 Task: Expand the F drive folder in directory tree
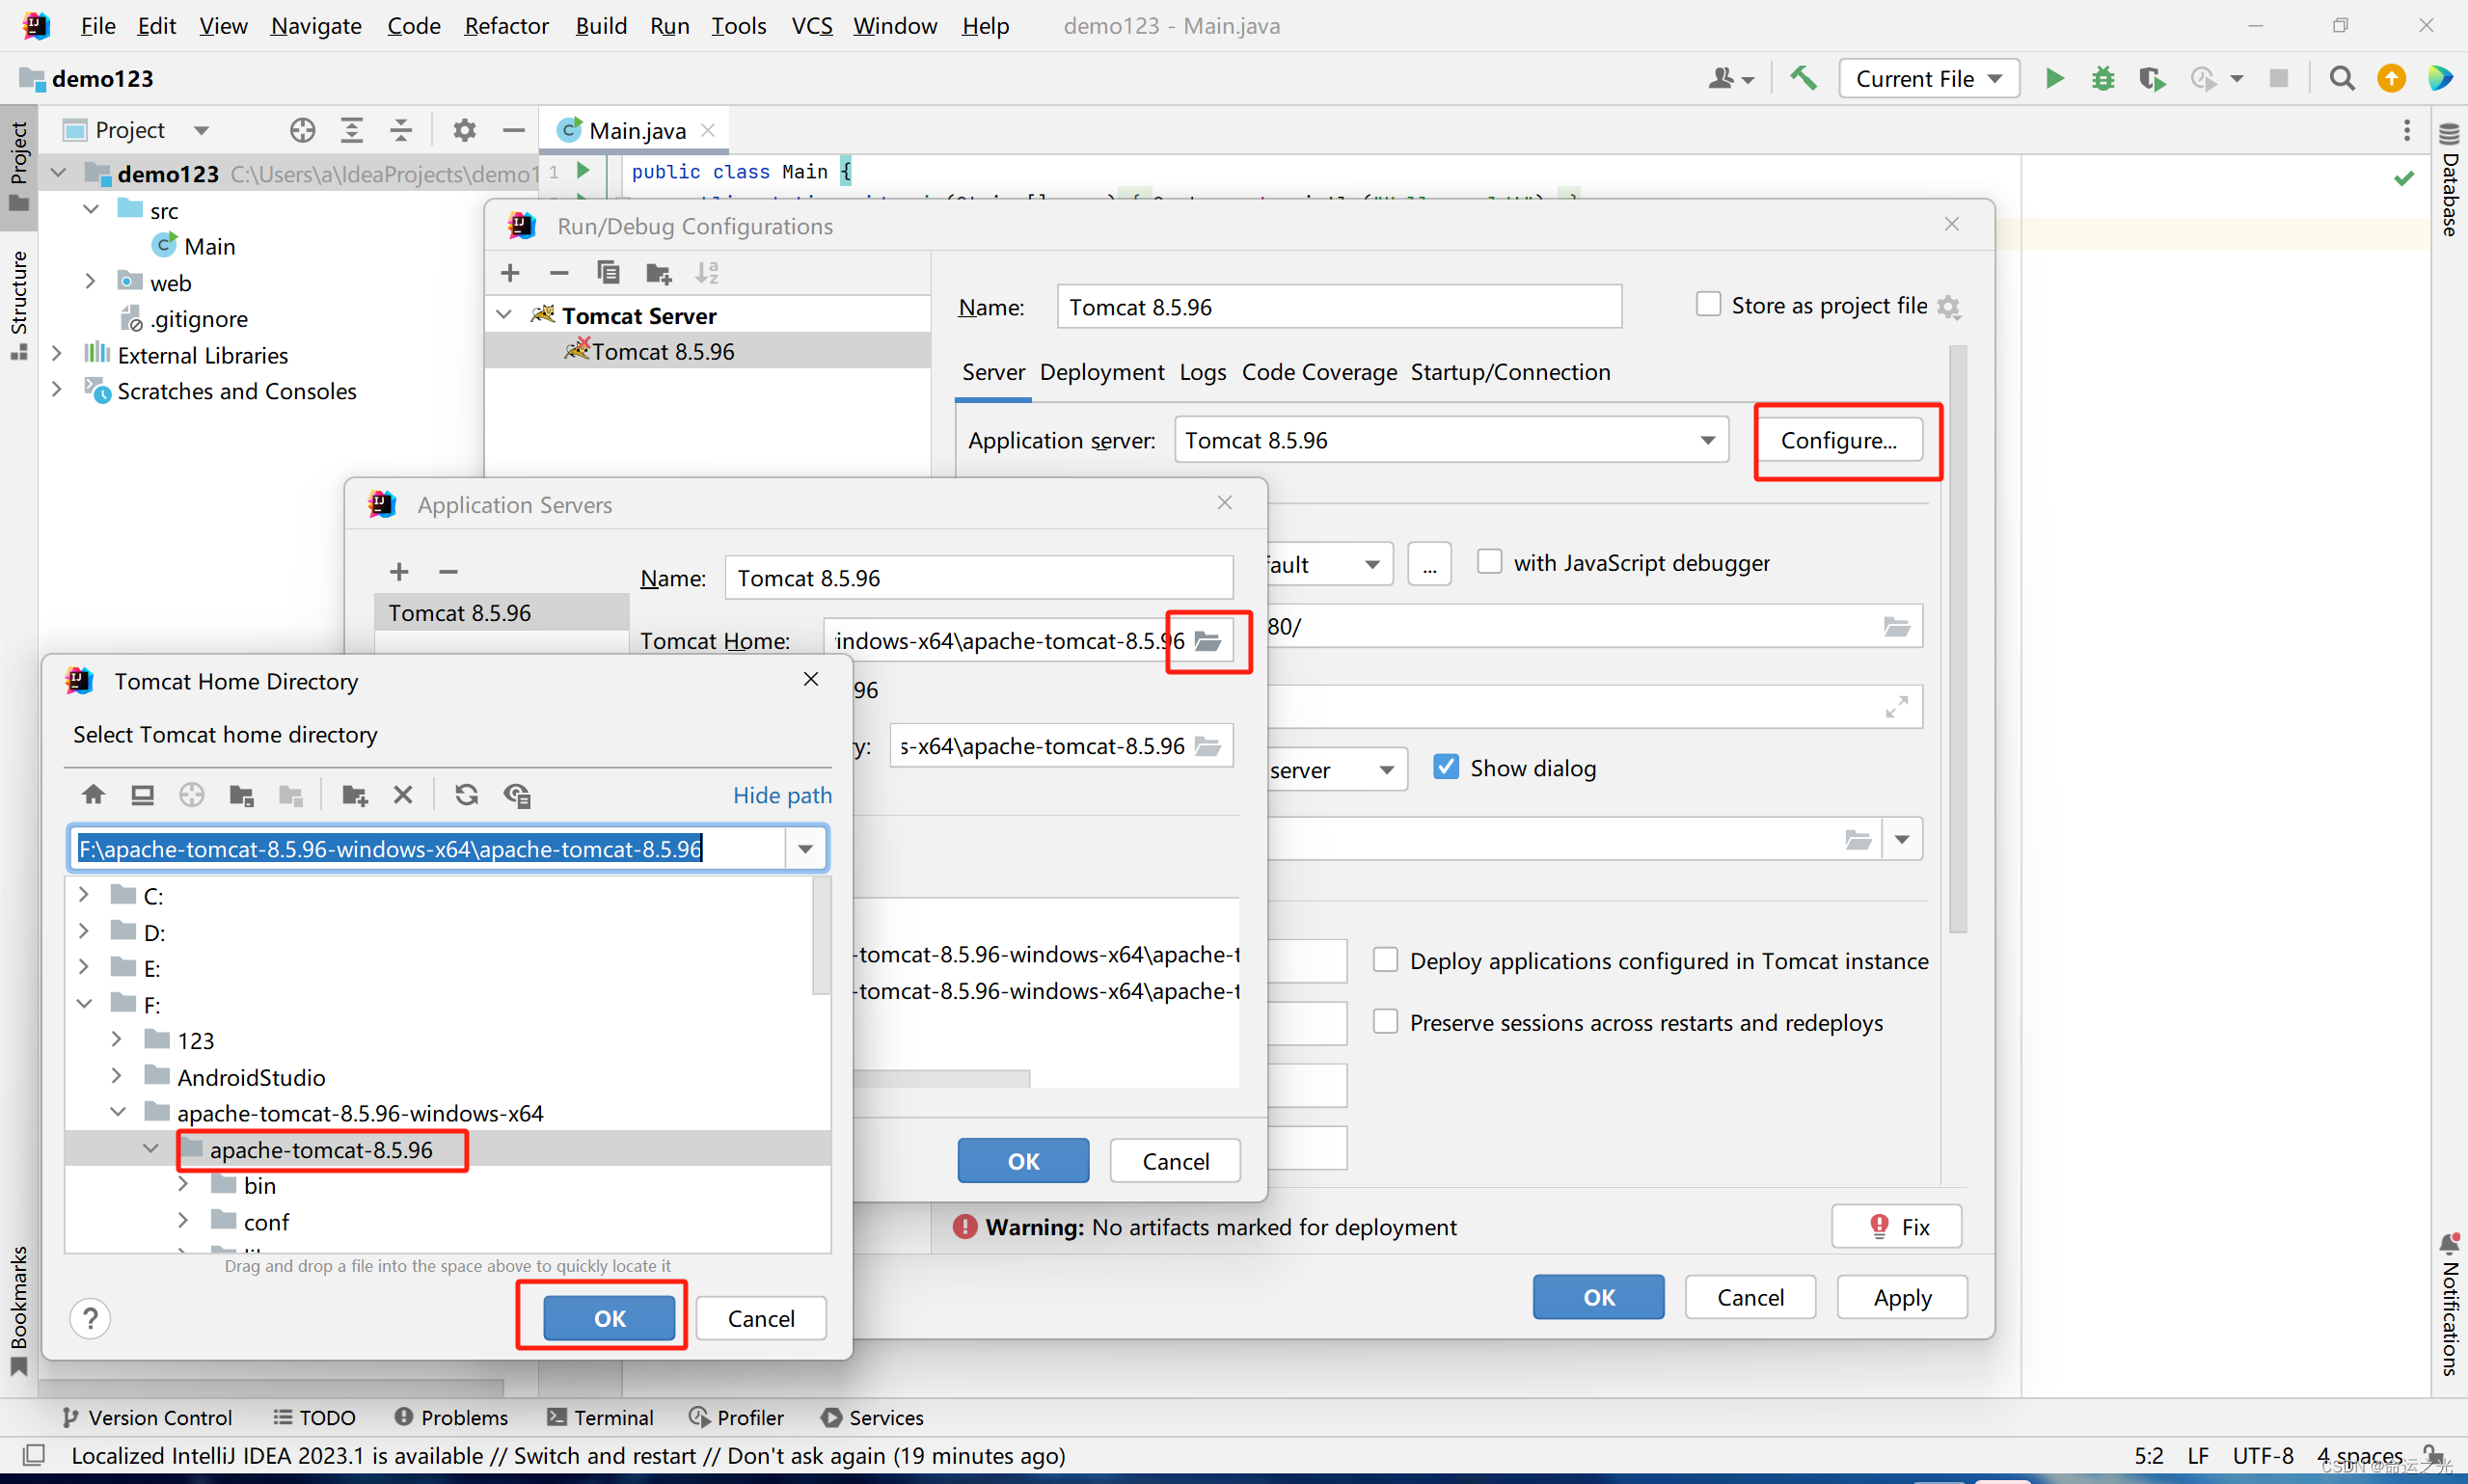point(83,1003)
